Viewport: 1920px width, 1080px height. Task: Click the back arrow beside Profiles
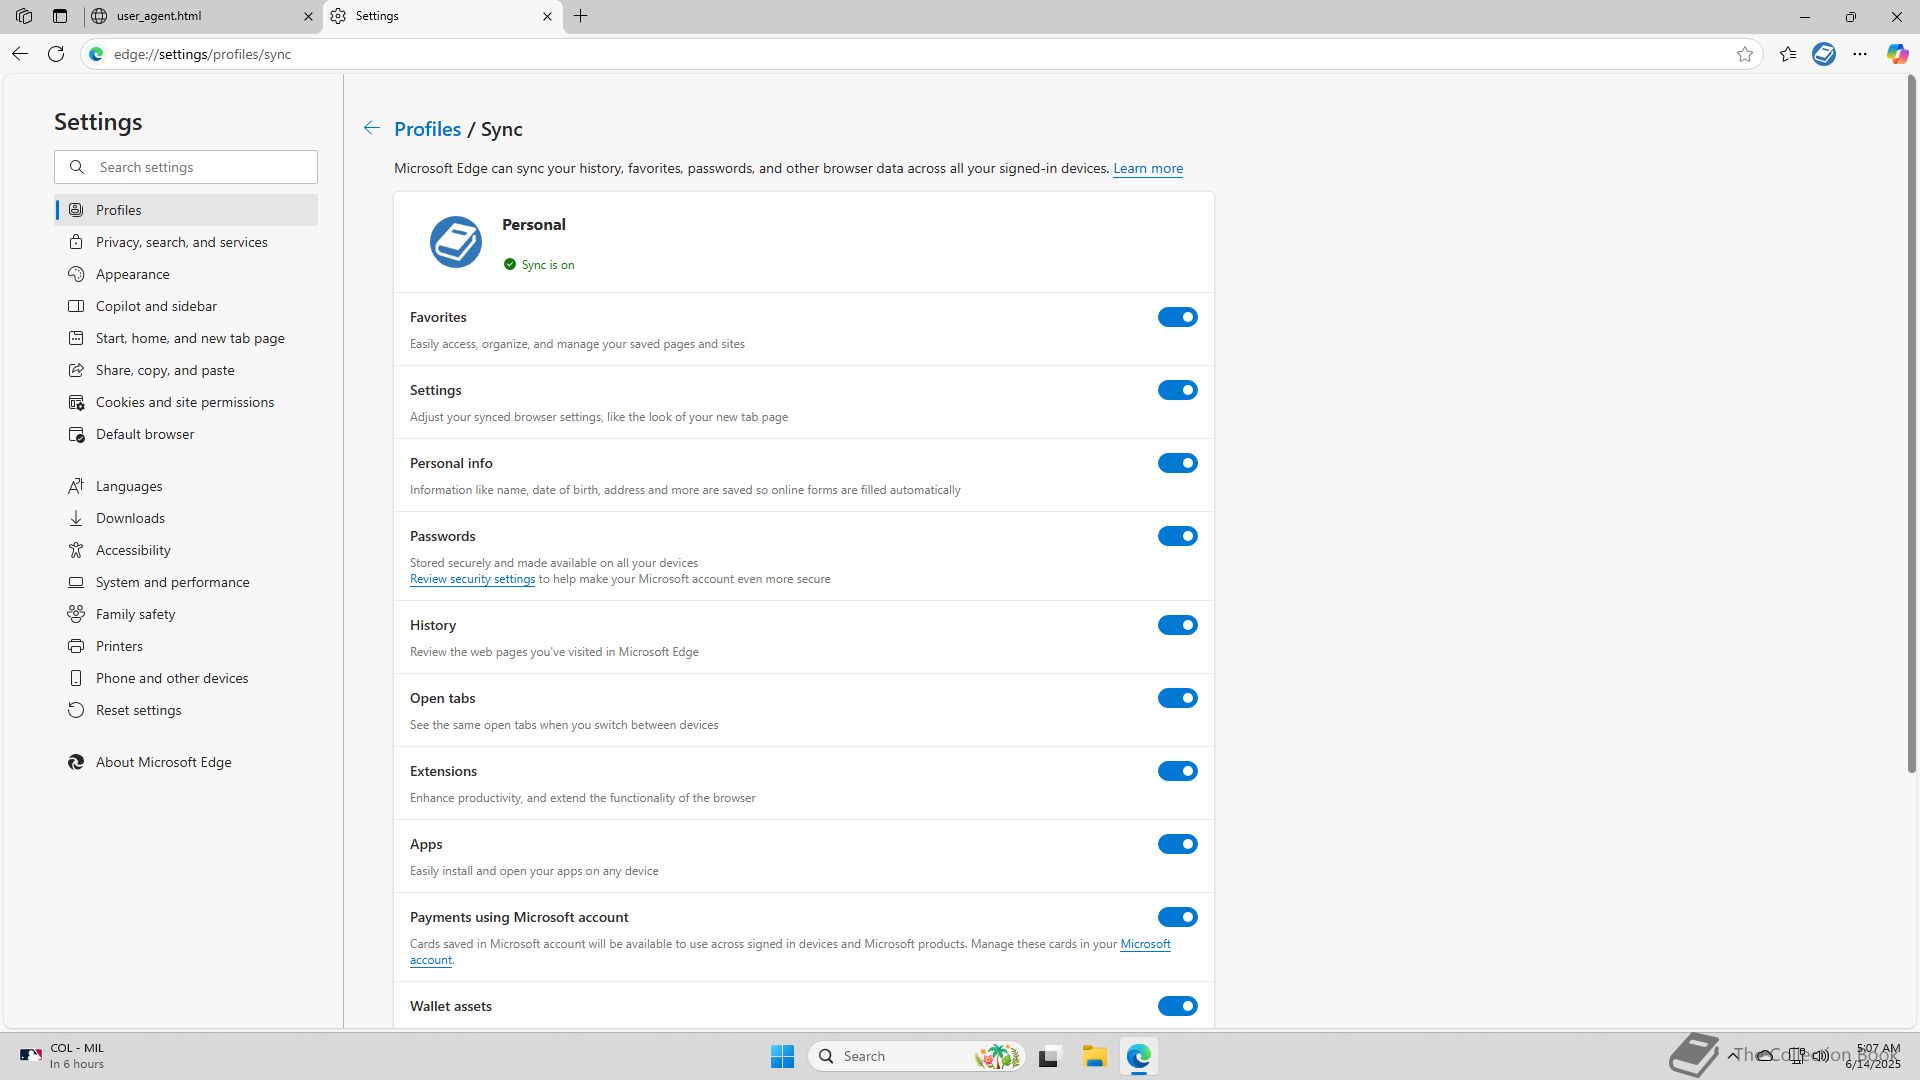(x=371, y=128)
